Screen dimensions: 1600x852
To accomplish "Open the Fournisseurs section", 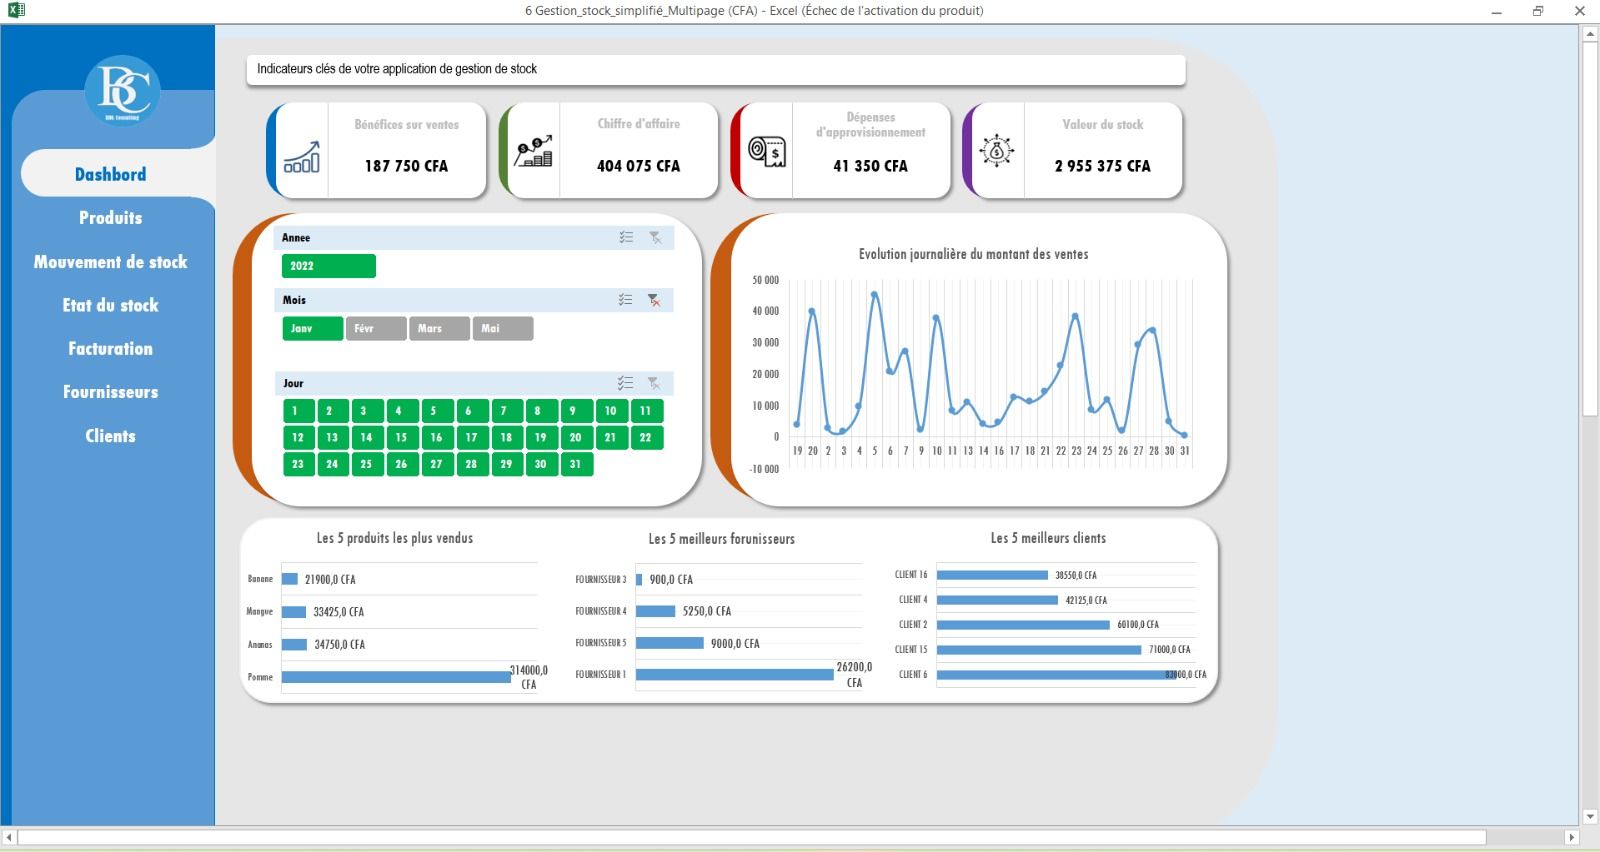I will (110, 392).
